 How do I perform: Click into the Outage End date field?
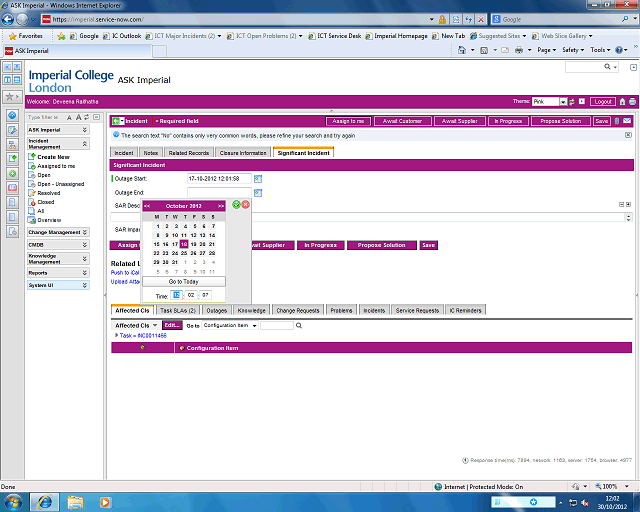coord(218,192)
